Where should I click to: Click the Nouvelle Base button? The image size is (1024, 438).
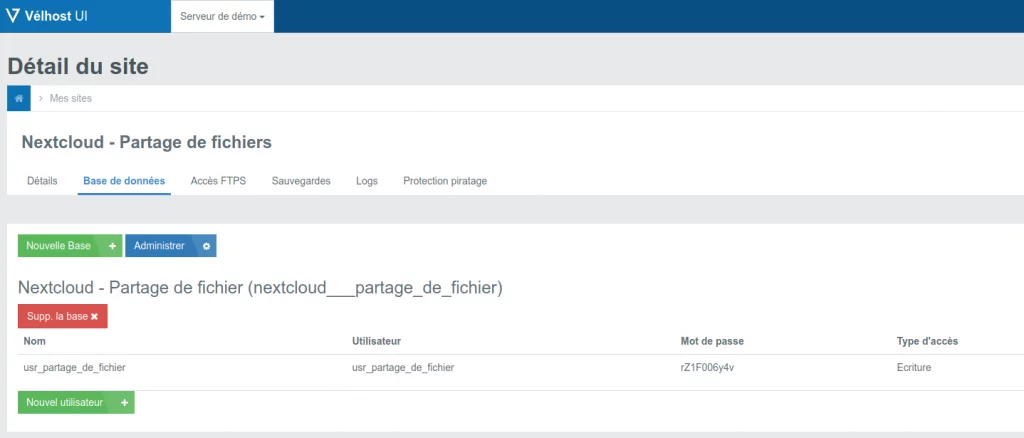[x=70, y=246]
